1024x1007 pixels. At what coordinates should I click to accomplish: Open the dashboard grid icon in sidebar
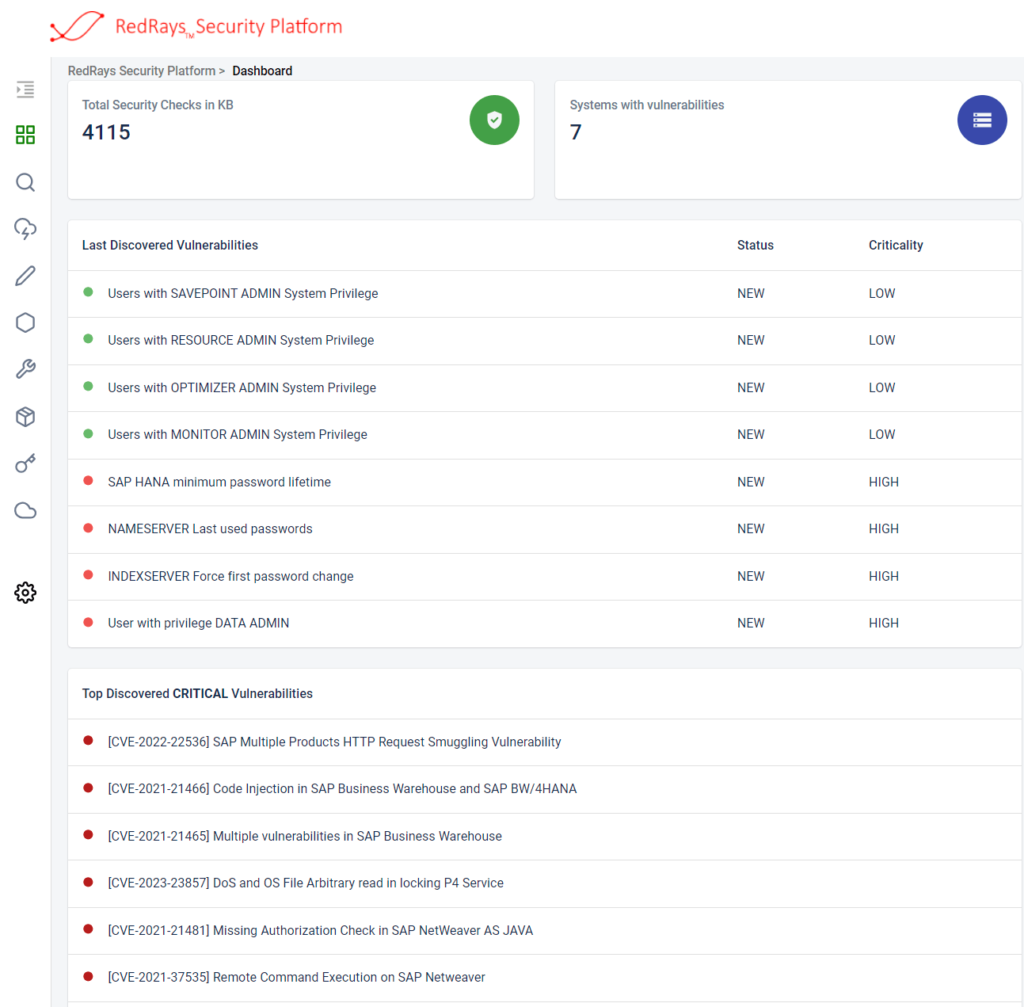point(25,135)
